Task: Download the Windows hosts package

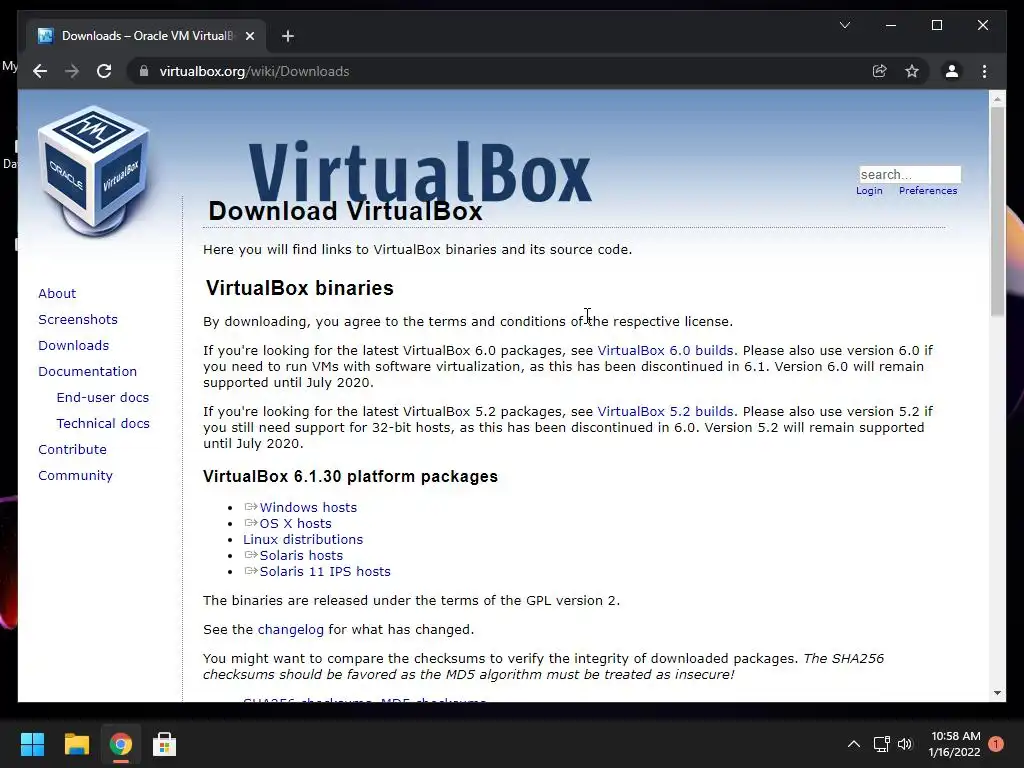Action: coord(308,507)
